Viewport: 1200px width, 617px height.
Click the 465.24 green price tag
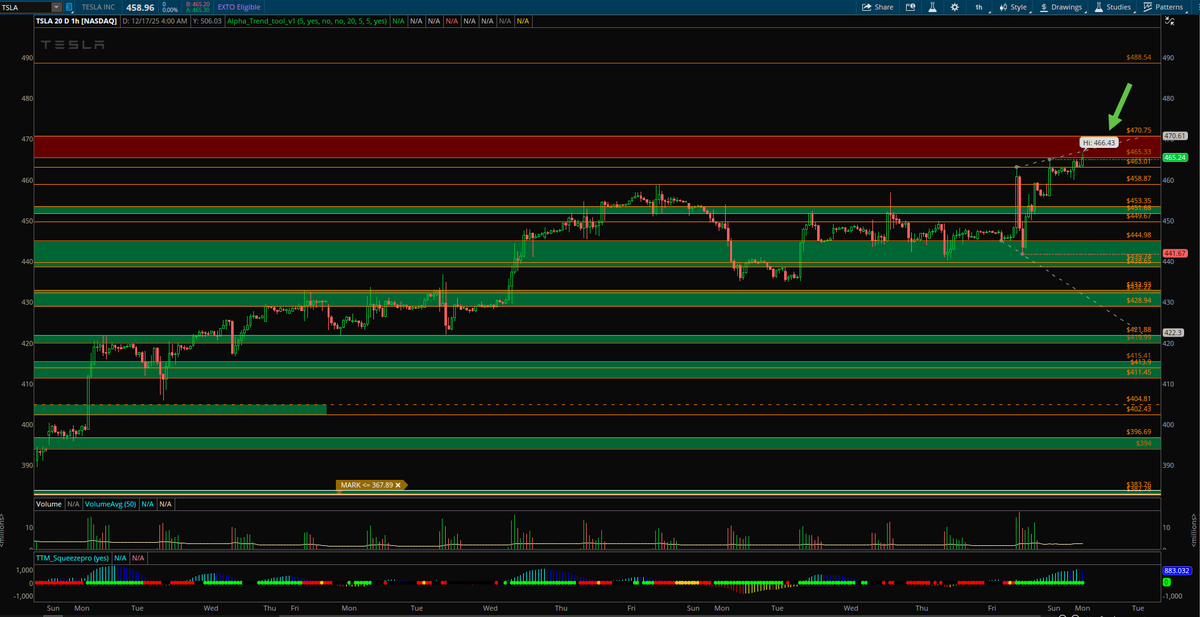click(x=1174, y=157)
